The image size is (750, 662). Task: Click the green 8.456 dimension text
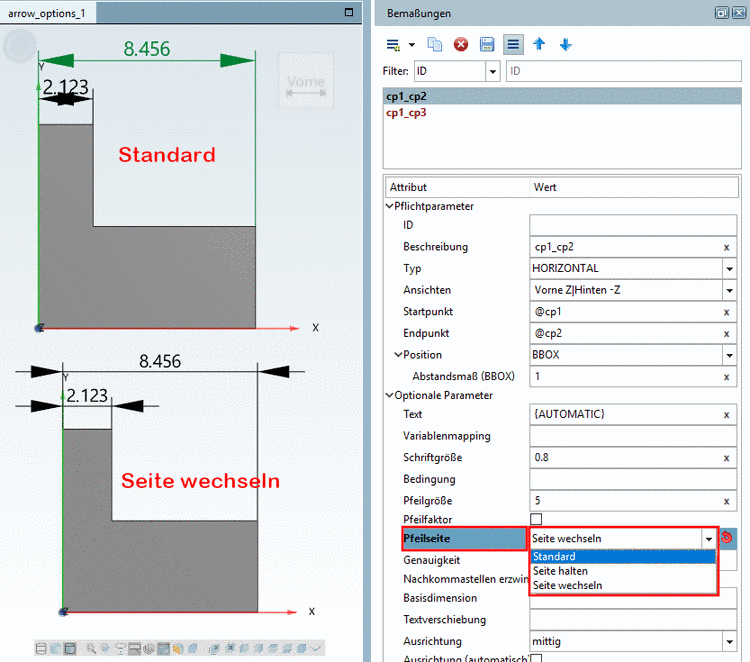147,49
